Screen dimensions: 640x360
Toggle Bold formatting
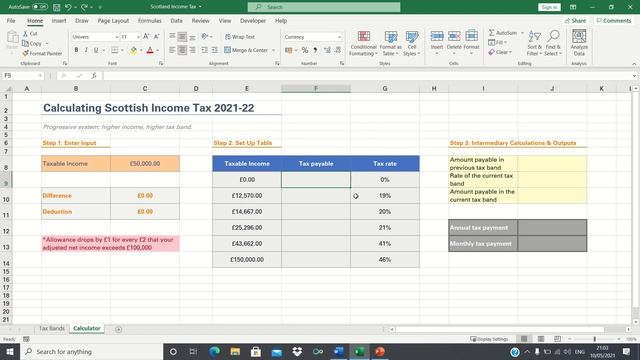(x=76, y=50)
